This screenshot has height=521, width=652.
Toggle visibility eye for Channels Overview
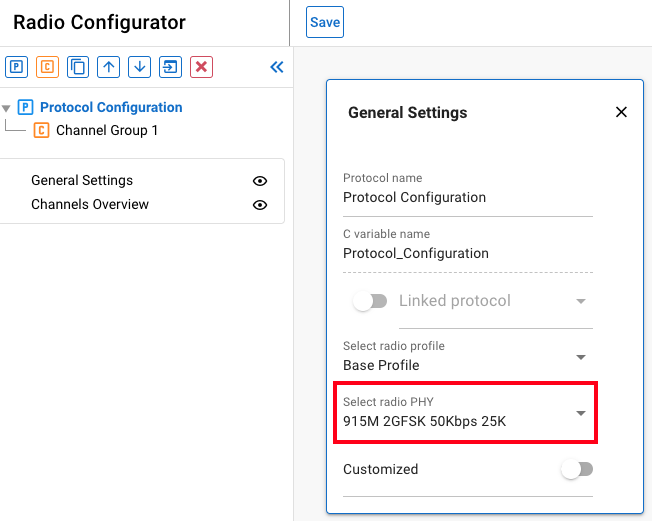(260, 205)
